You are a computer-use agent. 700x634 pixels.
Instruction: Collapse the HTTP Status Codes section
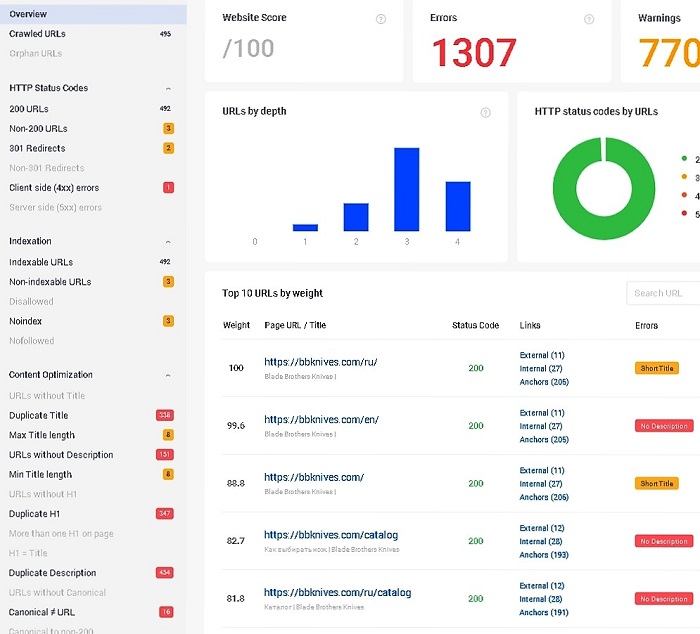pyautogui.click(x=168, y=88)
